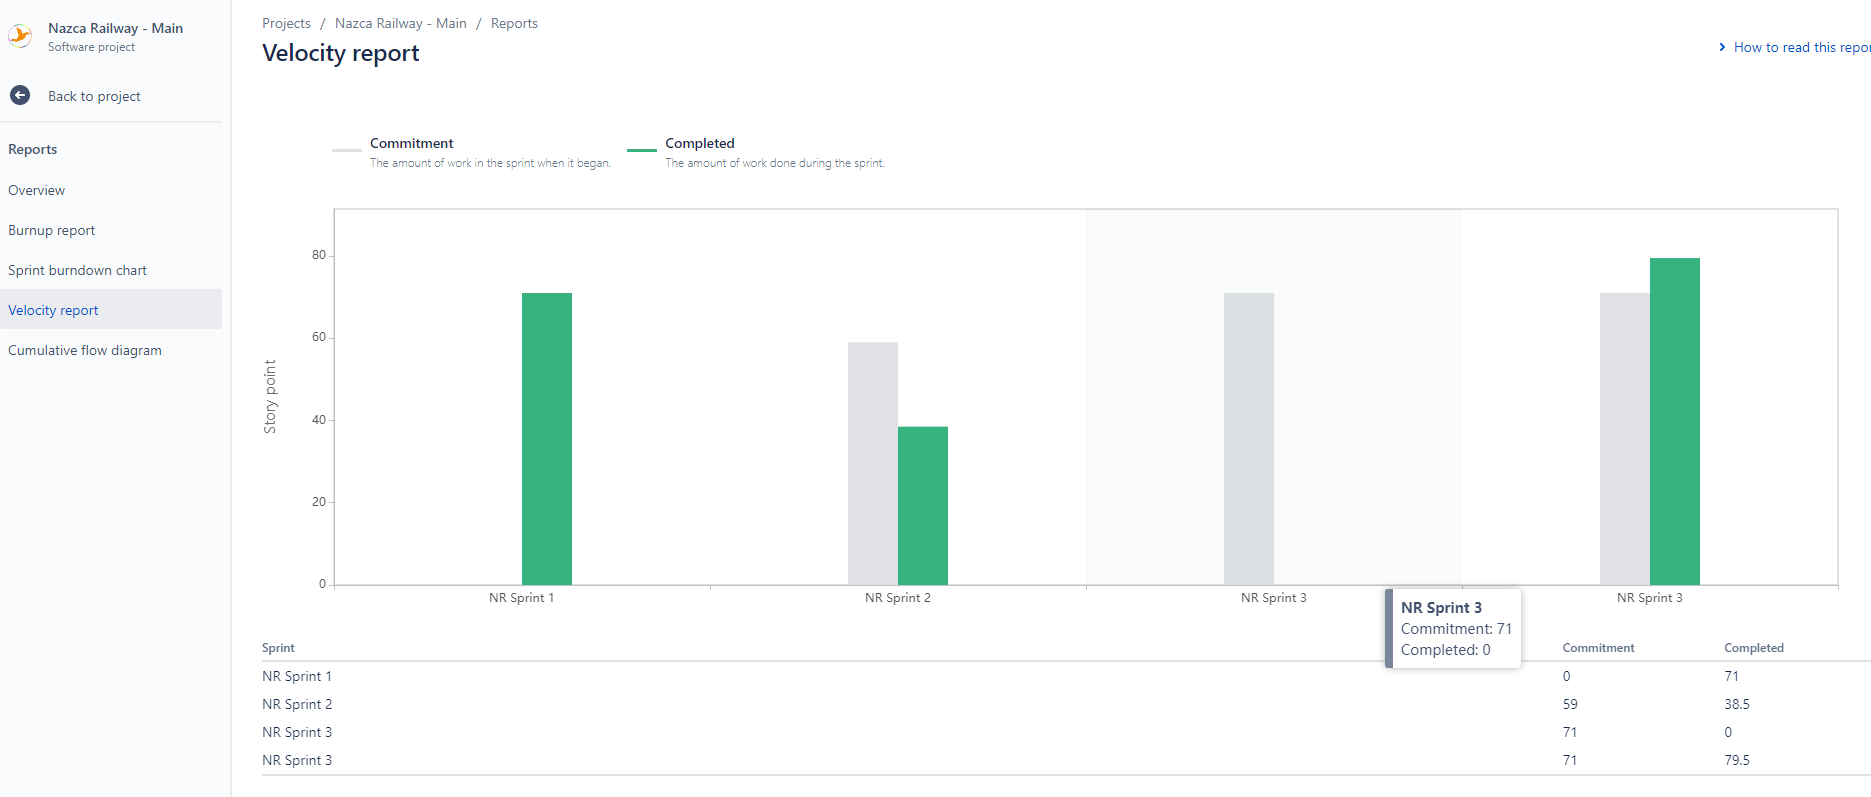Viewport: 1871px width, 797px height.
Task: Click Nazca Railway - Main breadcrumb
Action: [401, 23]
